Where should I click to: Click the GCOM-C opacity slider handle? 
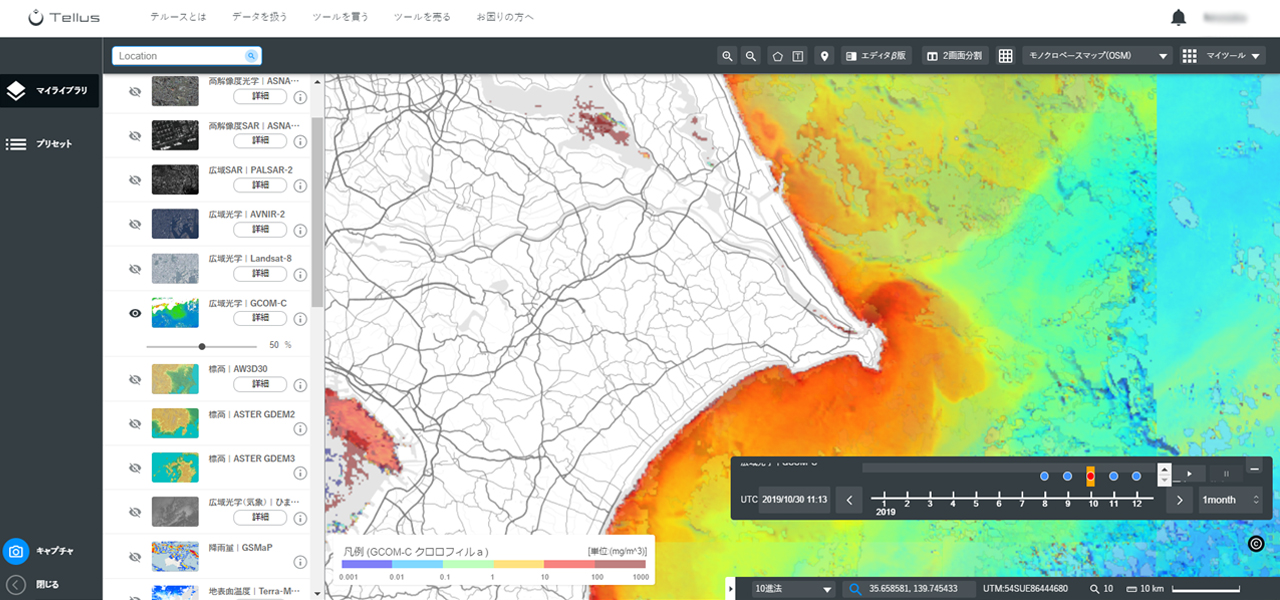[x=202, y=346]
